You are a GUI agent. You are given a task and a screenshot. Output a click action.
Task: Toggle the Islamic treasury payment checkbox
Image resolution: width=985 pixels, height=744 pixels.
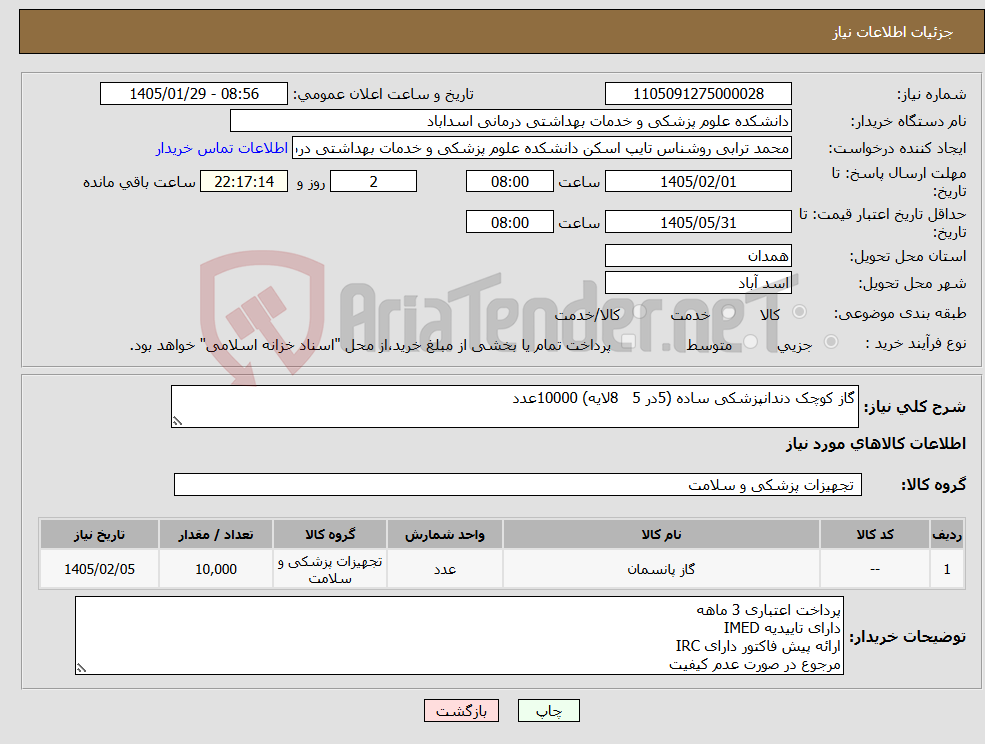click(x=628, y=342)
